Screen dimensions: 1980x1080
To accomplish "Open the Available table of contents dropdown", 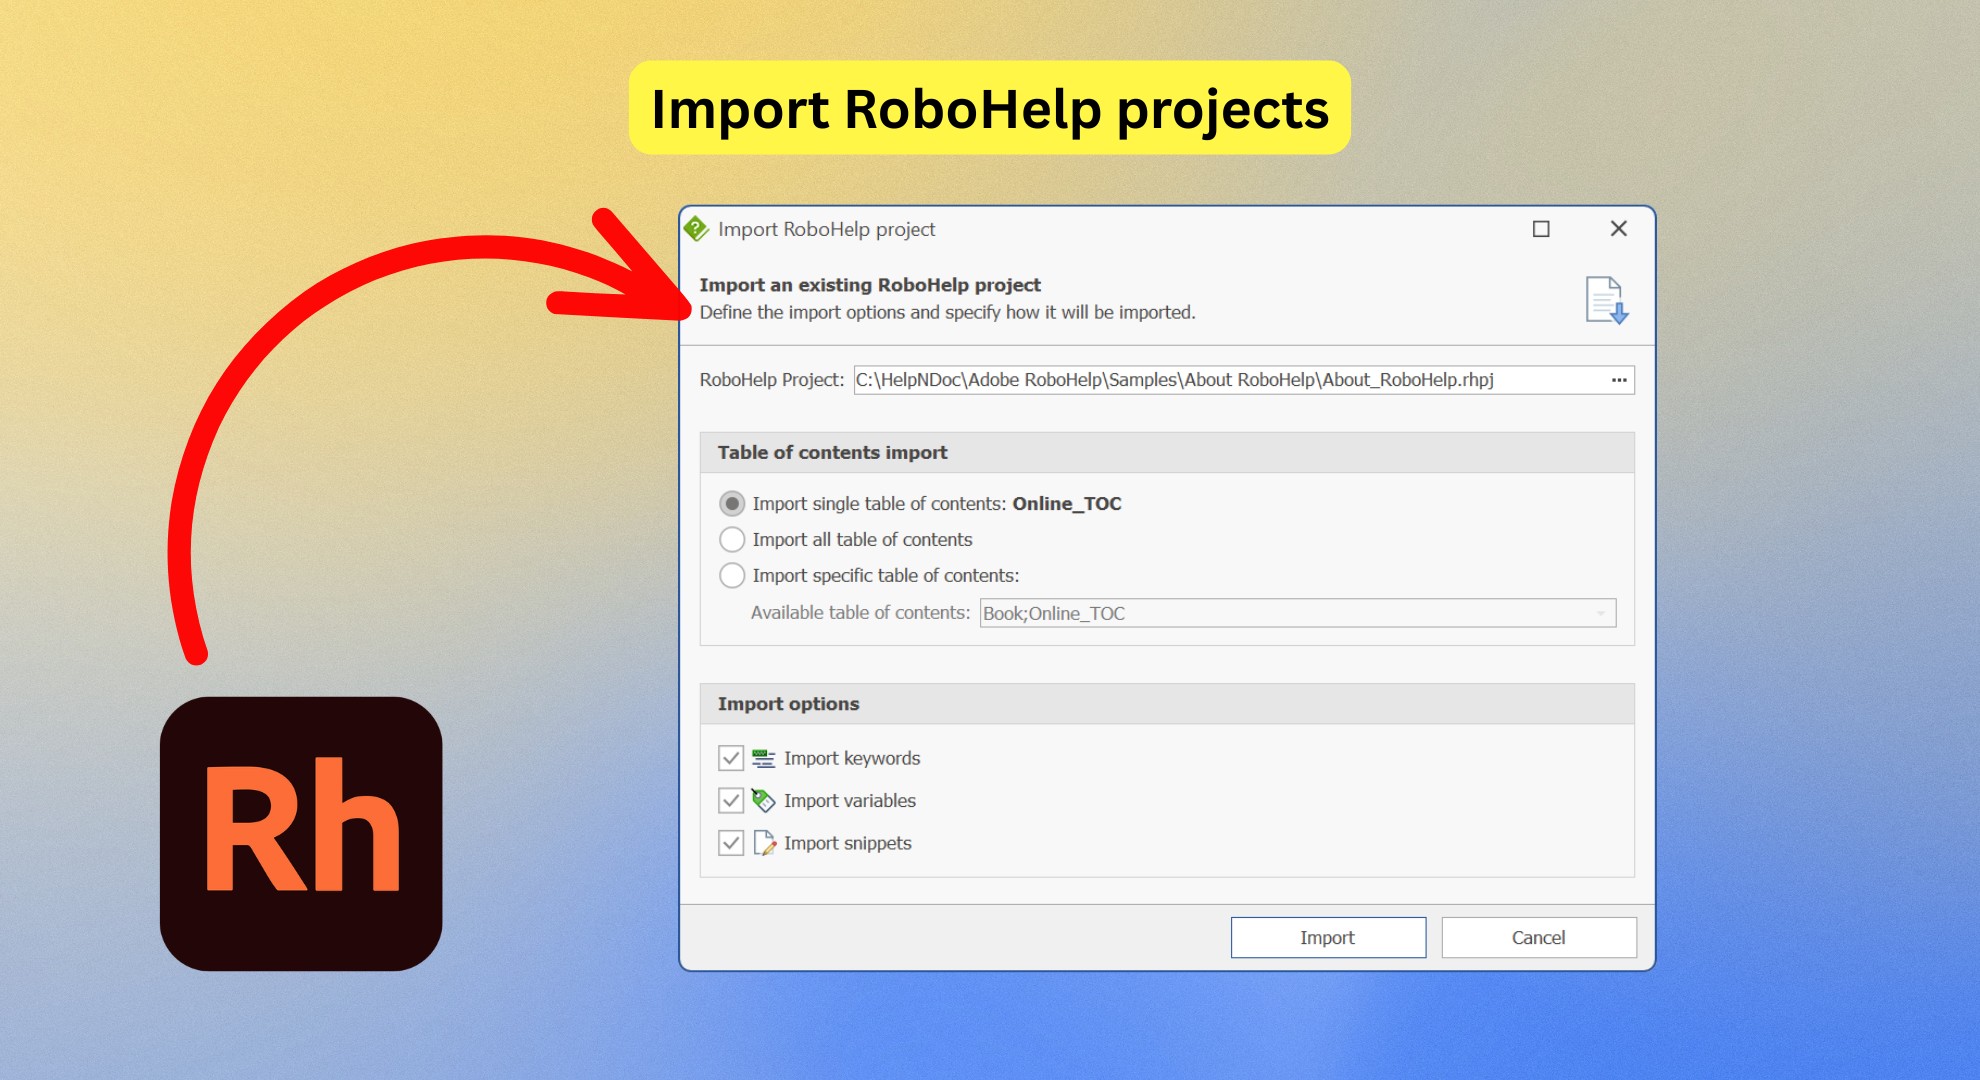I will (1598, 612).
